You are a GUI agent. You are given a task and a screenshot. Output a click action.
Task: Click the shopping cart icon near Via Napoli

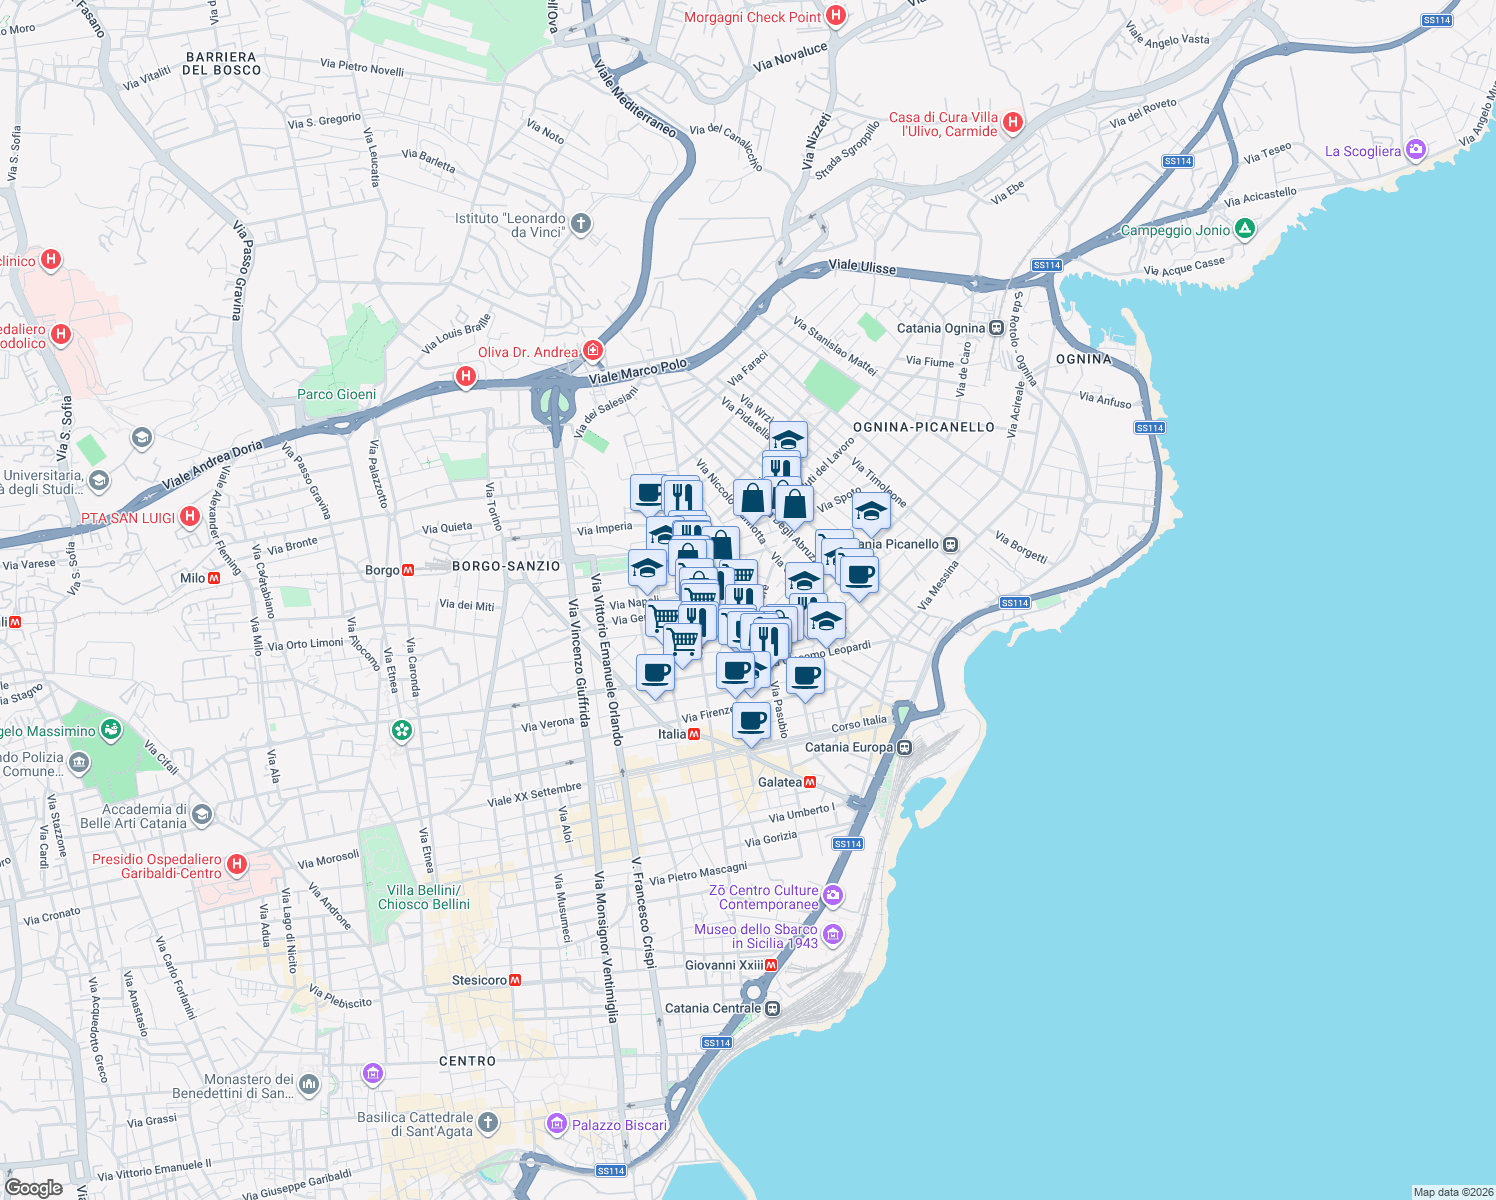(662, 617)
